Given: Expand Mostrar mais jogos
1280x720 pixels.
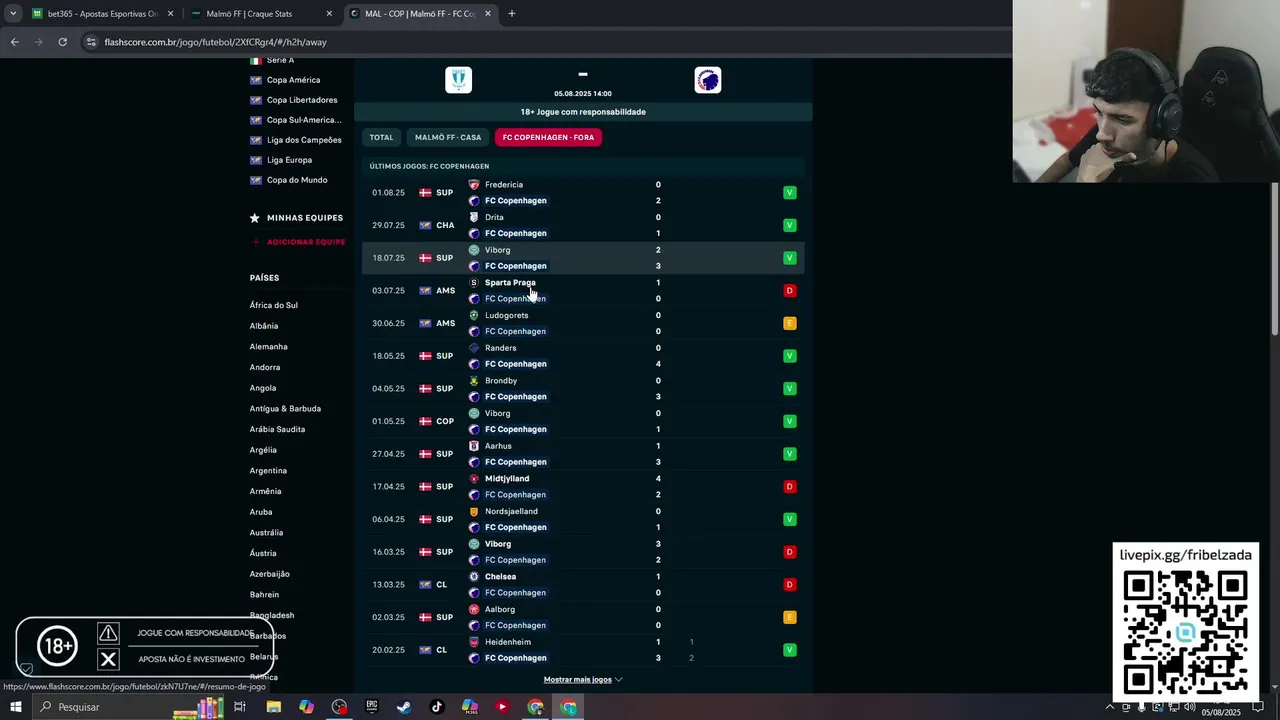Looking at the screenshot, I should tap(583, 680).
